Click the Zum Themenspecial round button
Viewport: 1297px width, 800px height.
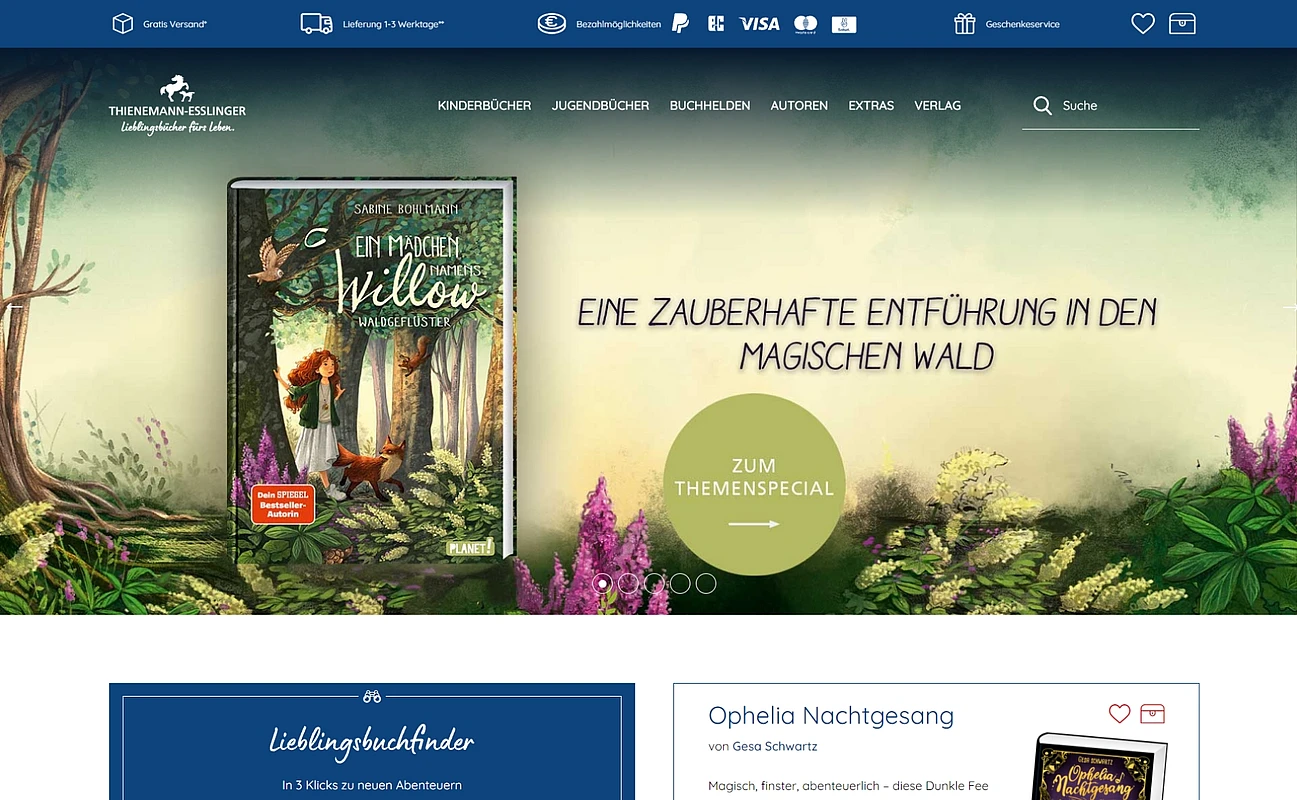click(754, 484)
